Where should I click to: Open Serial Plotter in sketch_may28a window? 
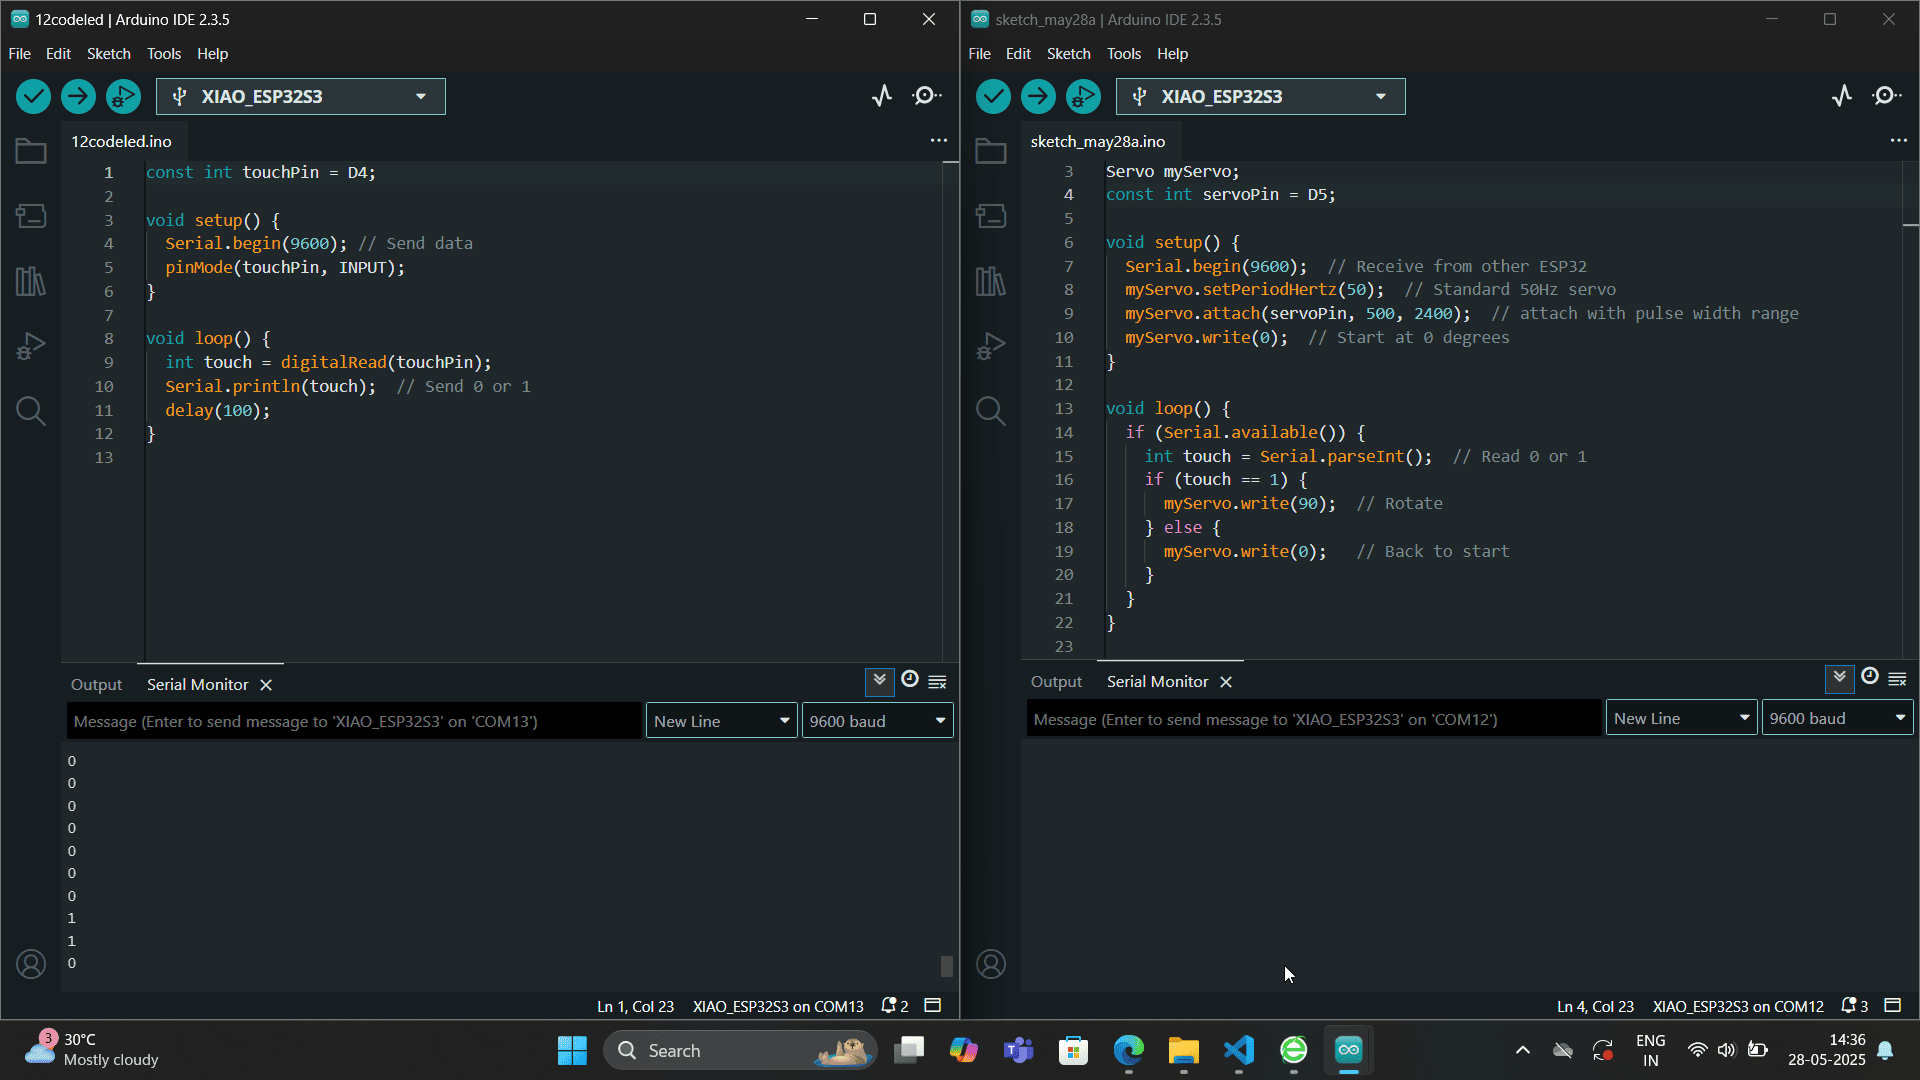pos(1841,96)
